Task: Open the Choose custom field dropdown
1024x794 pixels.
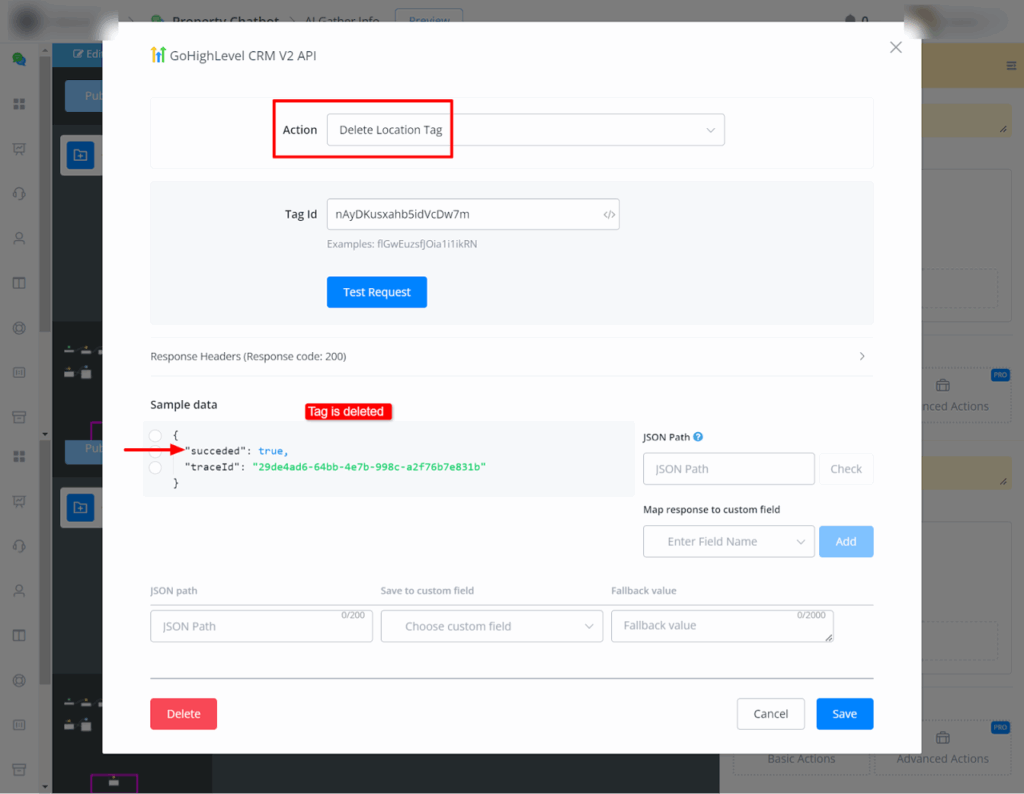Action: [x=491, y=627]
